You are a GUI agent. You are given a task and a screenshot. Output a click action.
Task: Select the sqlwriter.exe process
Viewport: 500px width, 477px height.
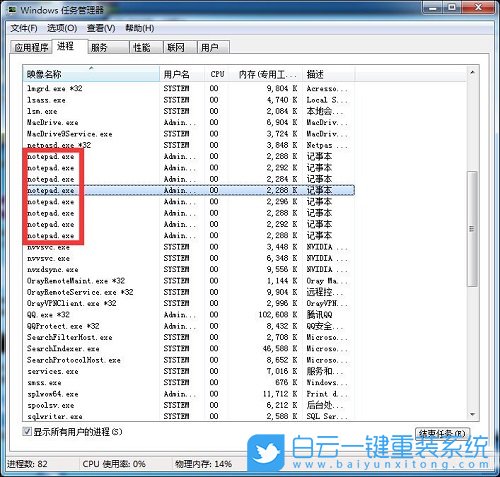pos(189,416)
